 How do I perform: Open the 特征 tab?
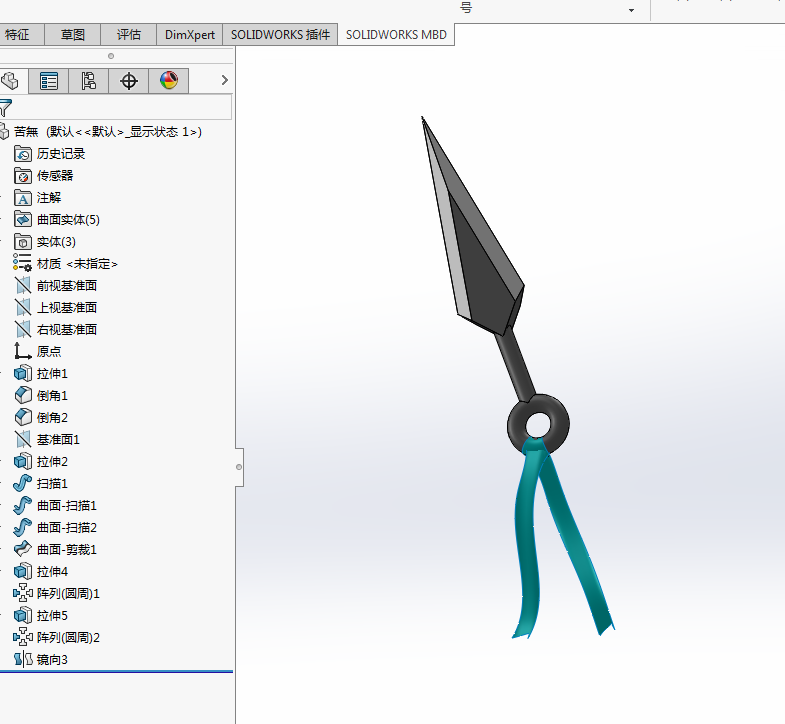[21, 35]
